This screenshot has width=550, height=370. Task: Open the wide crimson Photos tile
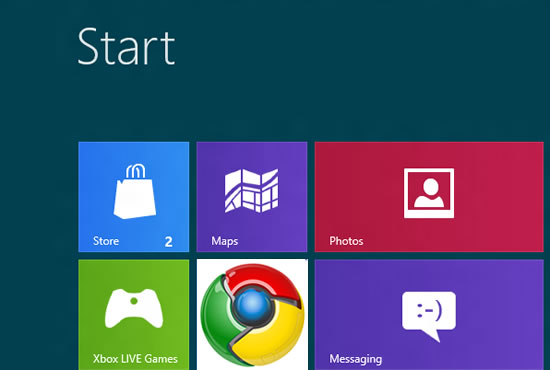coord(429,197)
